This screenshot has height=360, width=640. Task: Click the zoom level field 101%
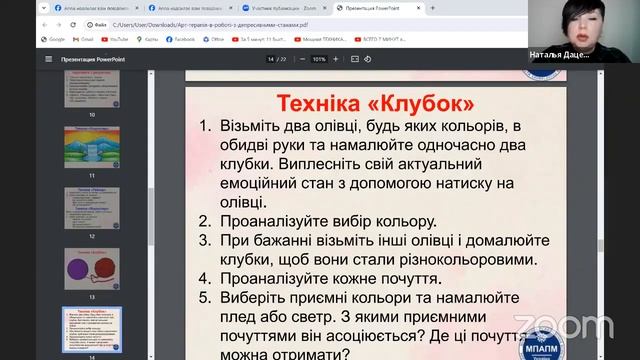[319, 59]
